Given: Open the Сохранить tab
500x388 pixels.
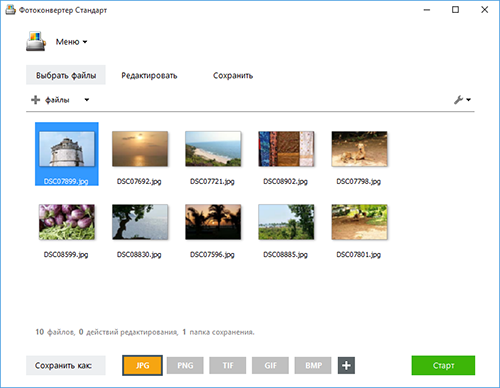Looking at the screenshot, I should coord(233,75).
